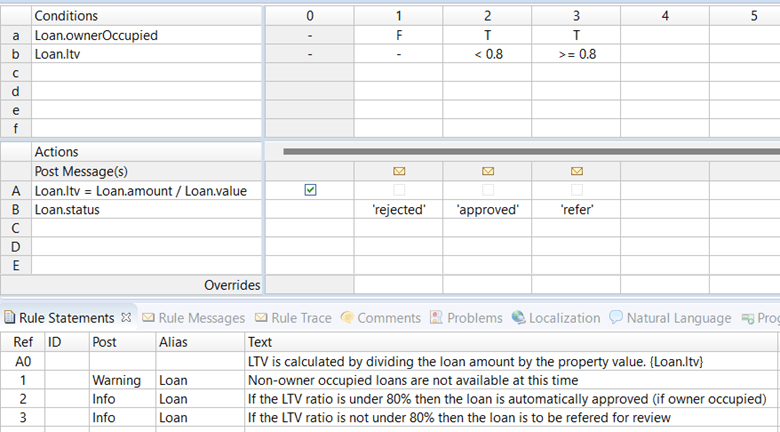Viewport: 780px width, 432px height.
Task: Enable the action A checkbox in column 1
Action: click(399, 191)
